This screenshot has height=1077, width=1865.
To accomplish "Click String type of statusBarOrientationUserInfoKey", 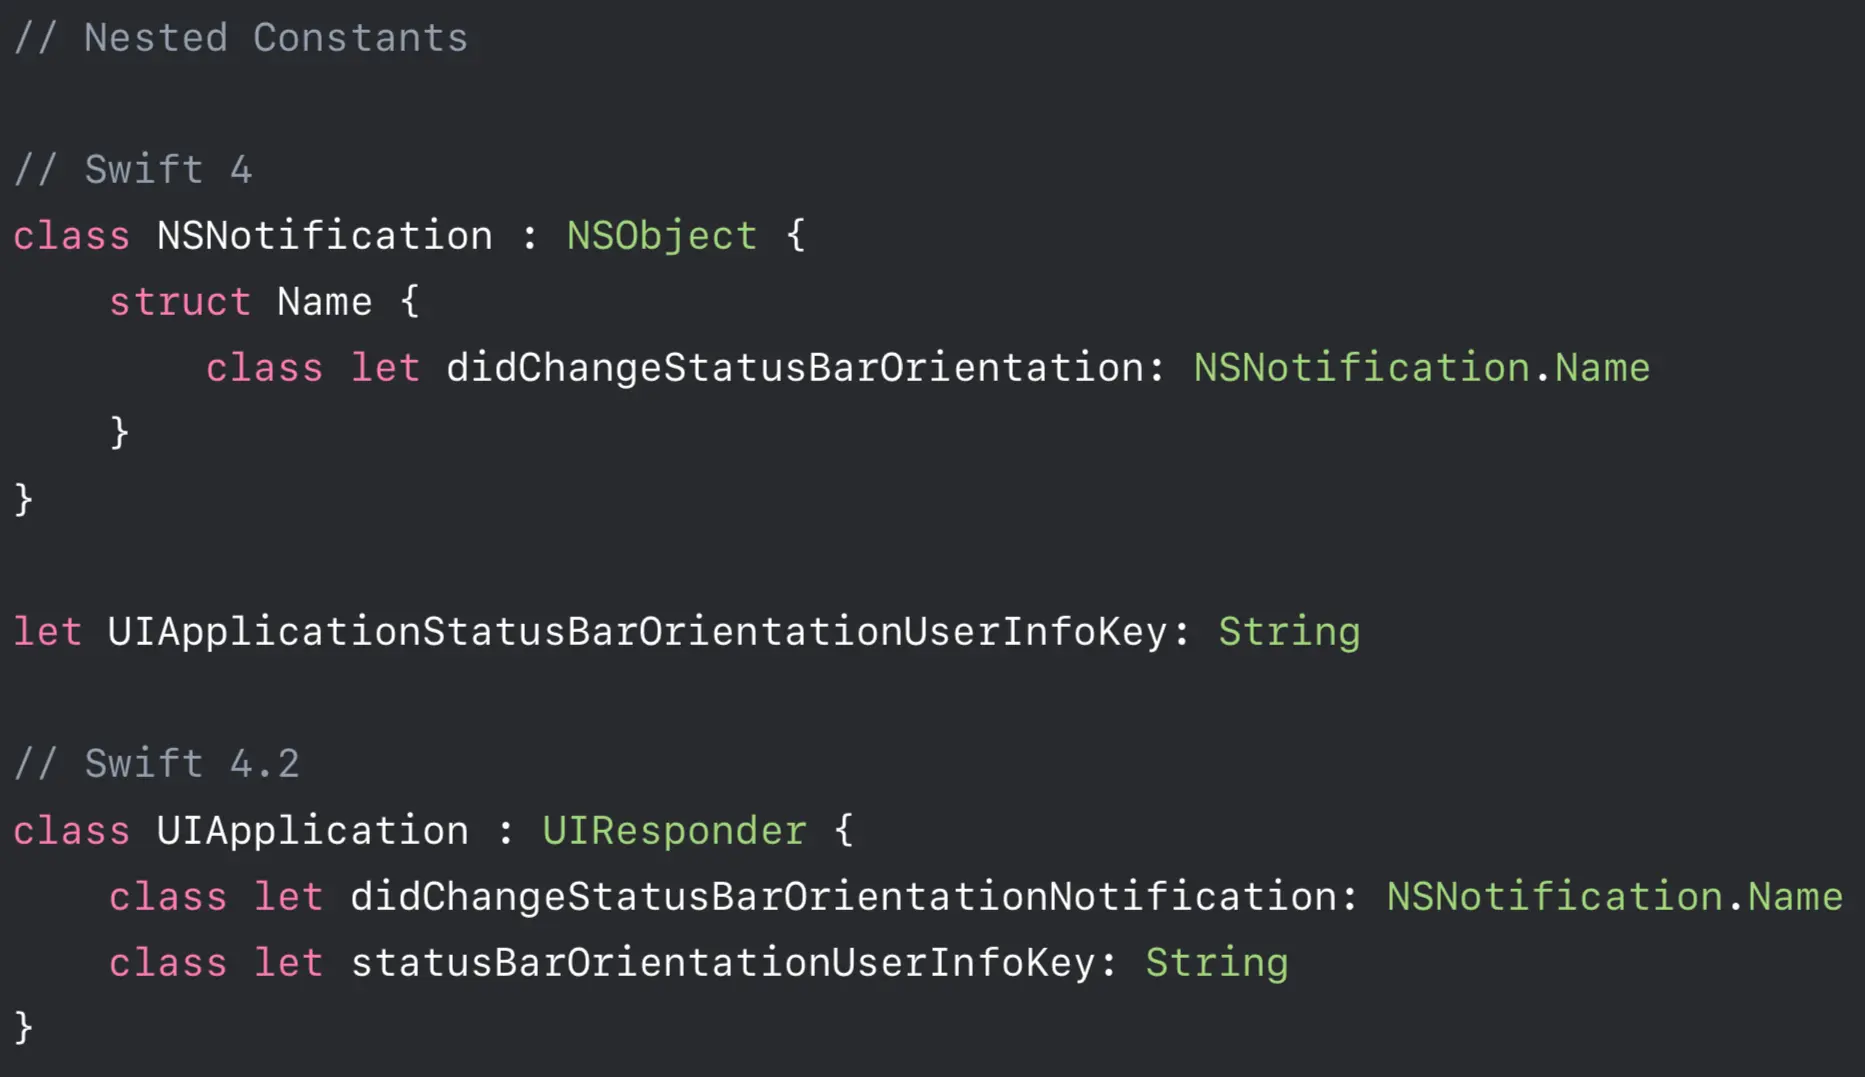I will 1217,963.
